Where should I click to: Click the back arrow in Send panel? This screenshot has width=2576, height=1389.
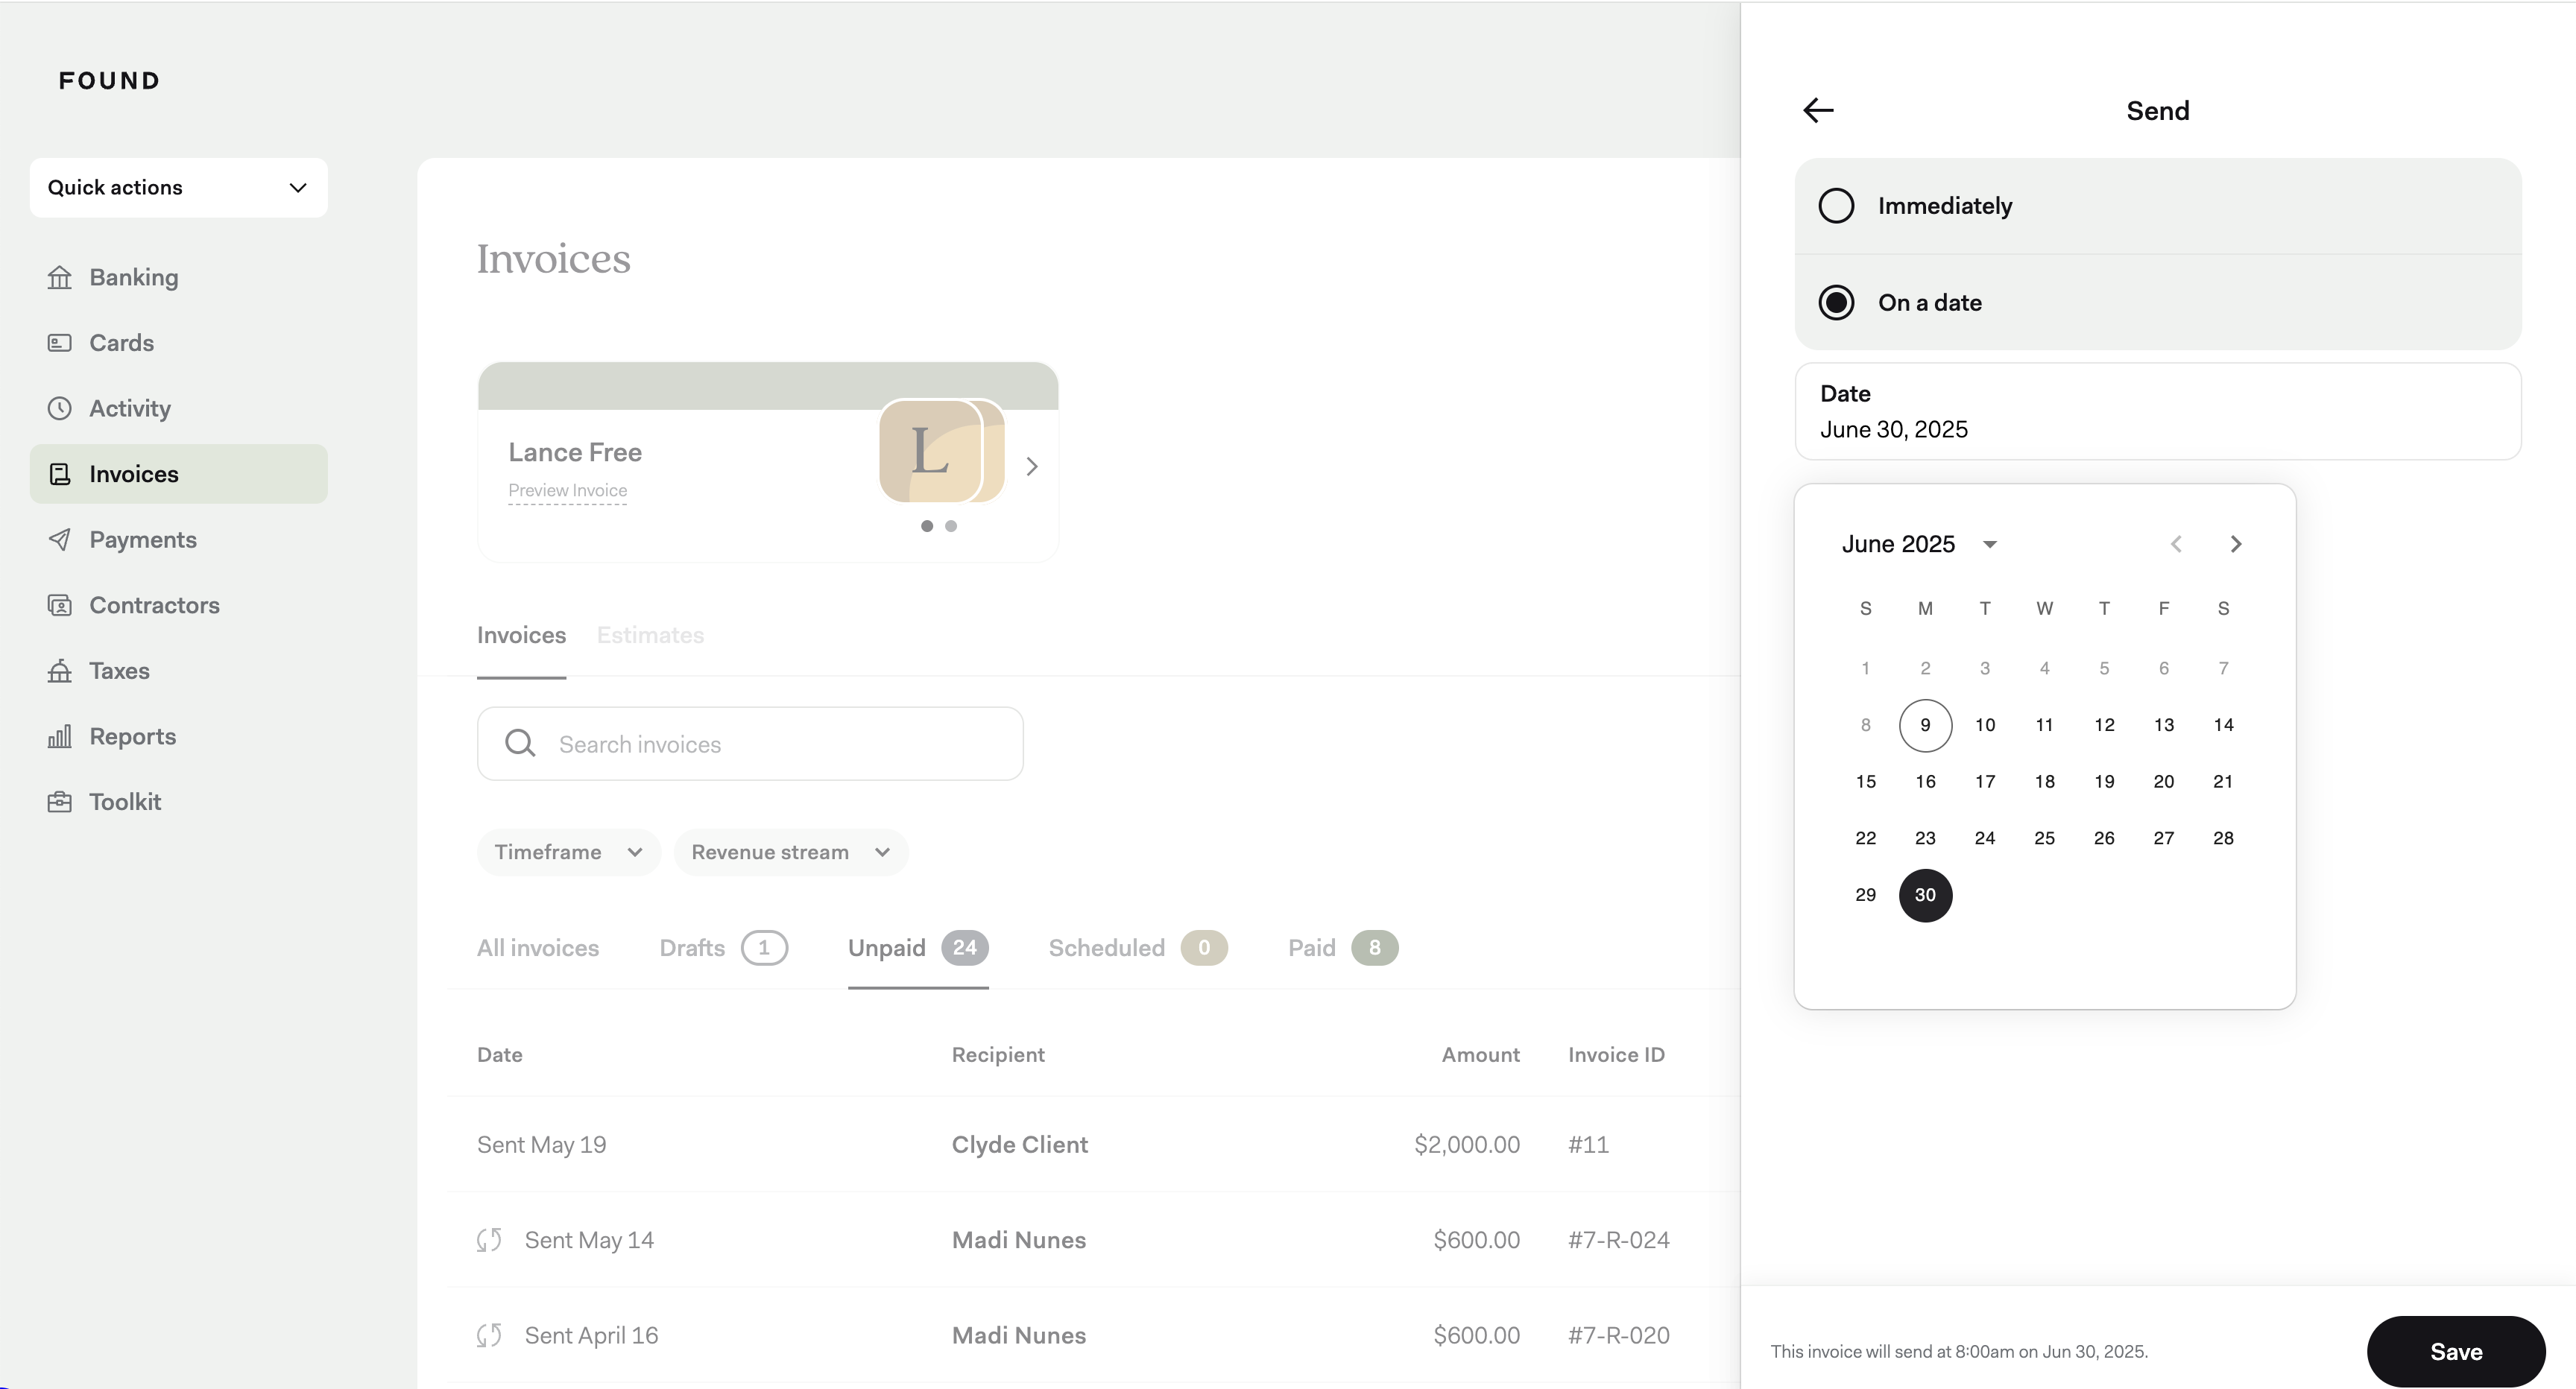pos(1818,110)
